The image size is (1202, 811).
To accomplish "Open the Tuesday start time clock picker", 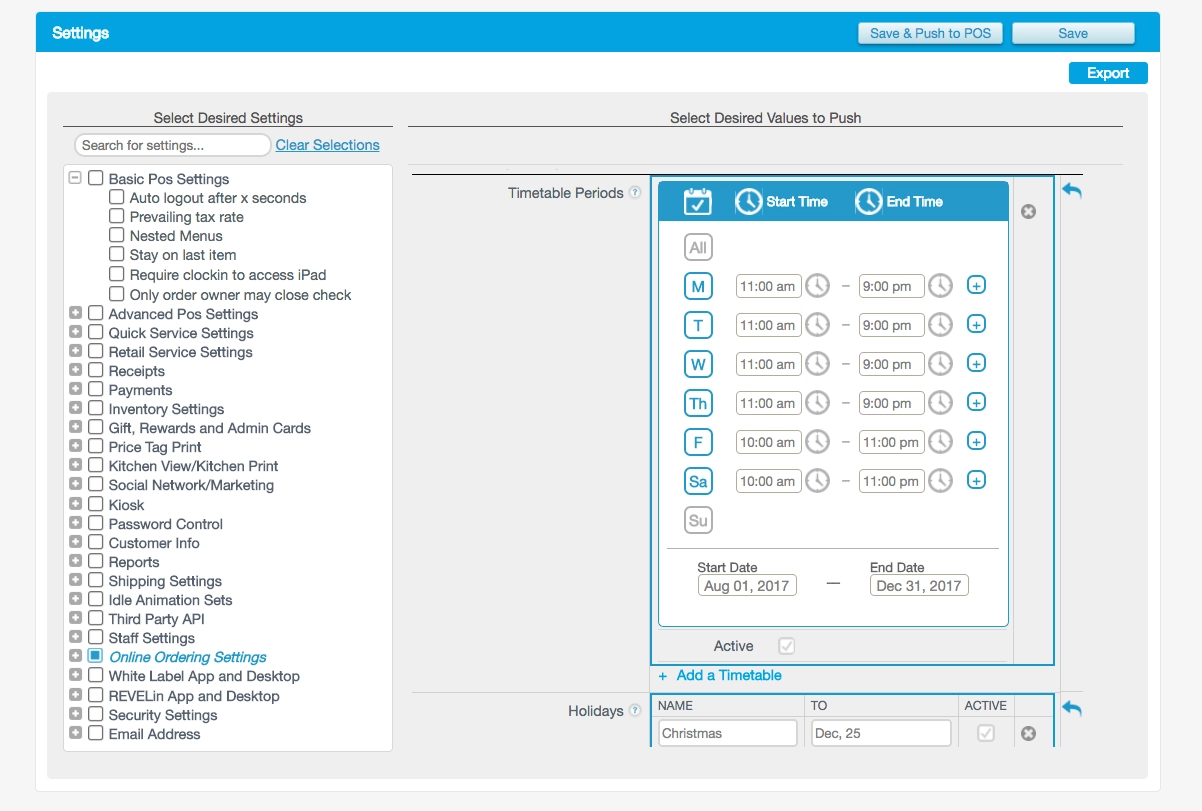I will 818,325.
